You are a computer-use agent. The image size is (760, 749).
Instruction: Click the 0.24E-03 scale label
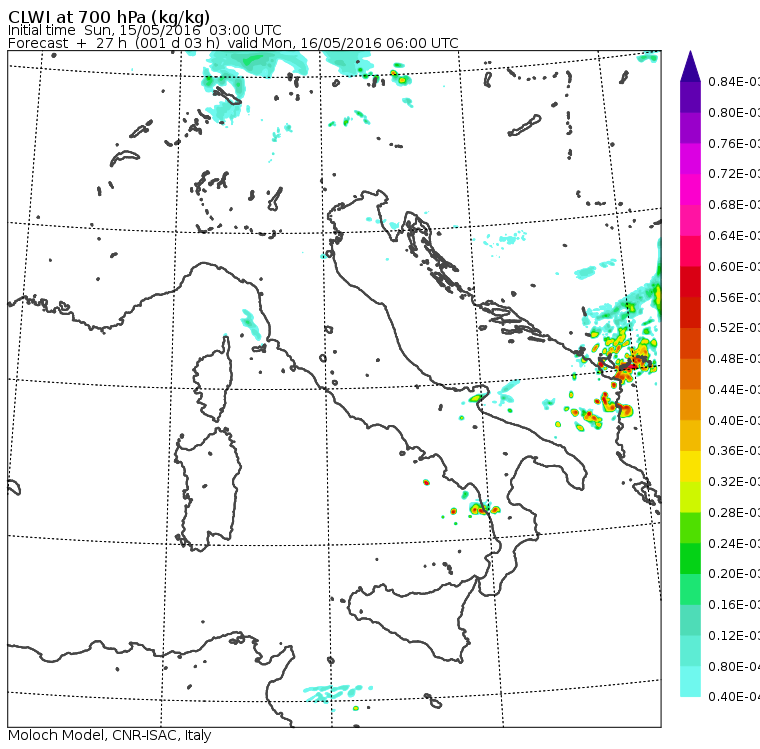(x=734, y=543)
